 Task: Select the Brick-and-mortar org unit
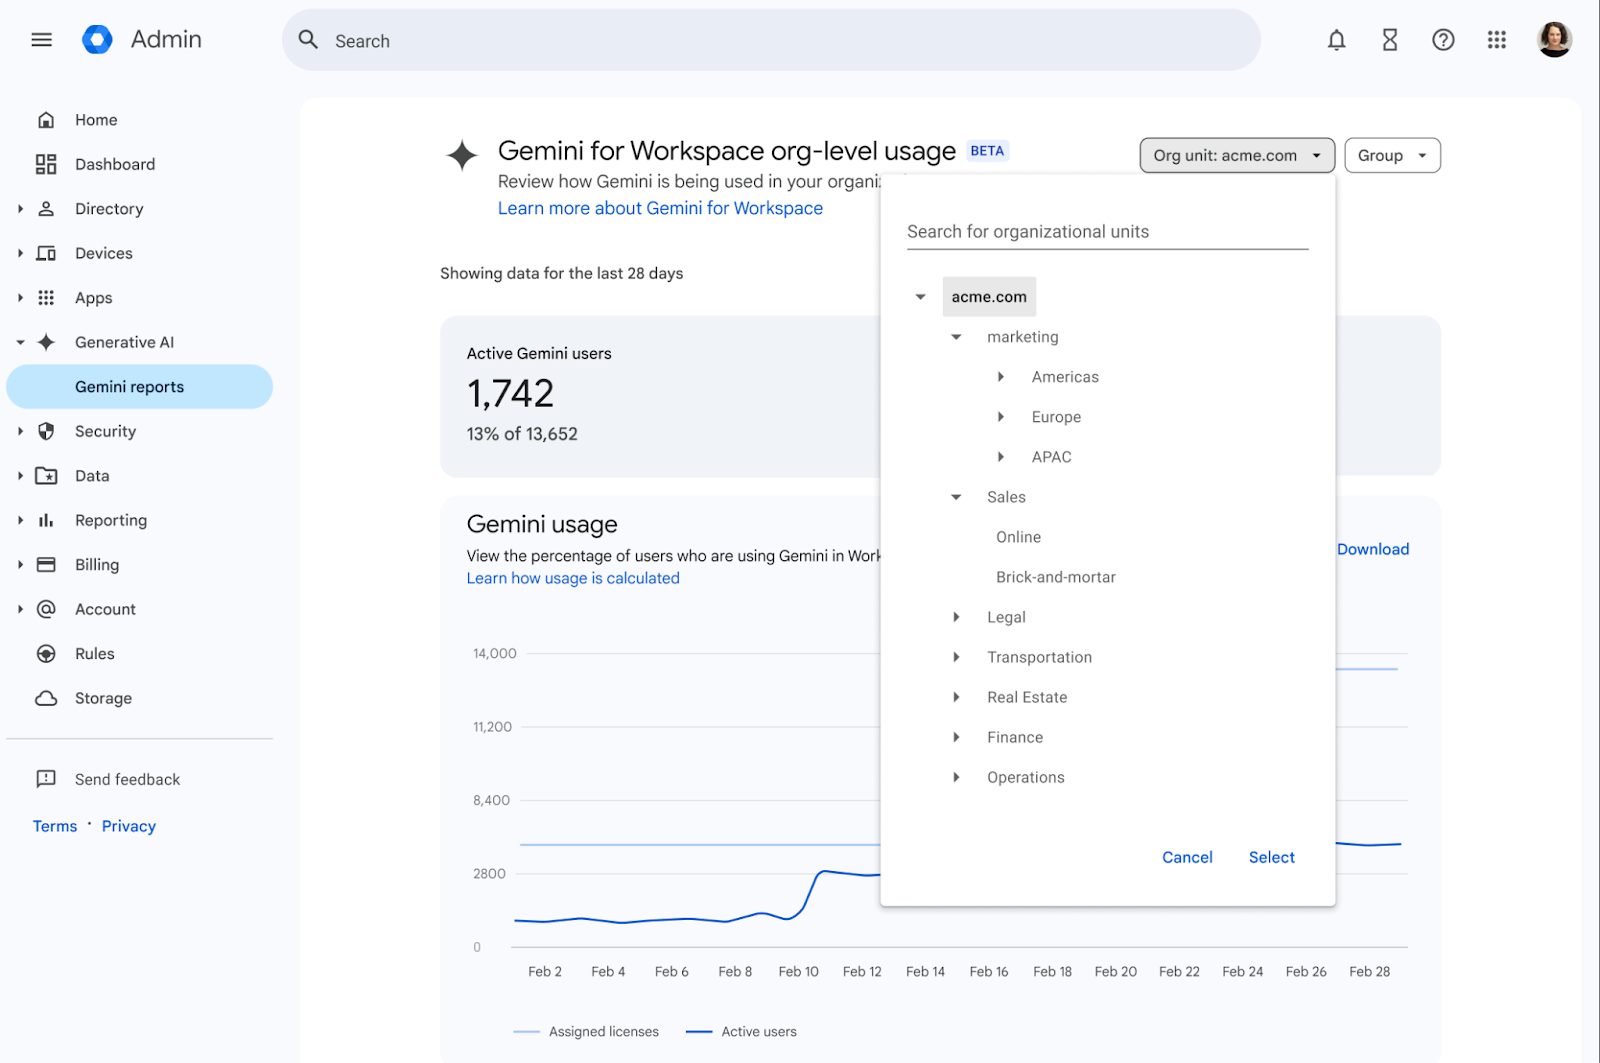point(1055,577)
